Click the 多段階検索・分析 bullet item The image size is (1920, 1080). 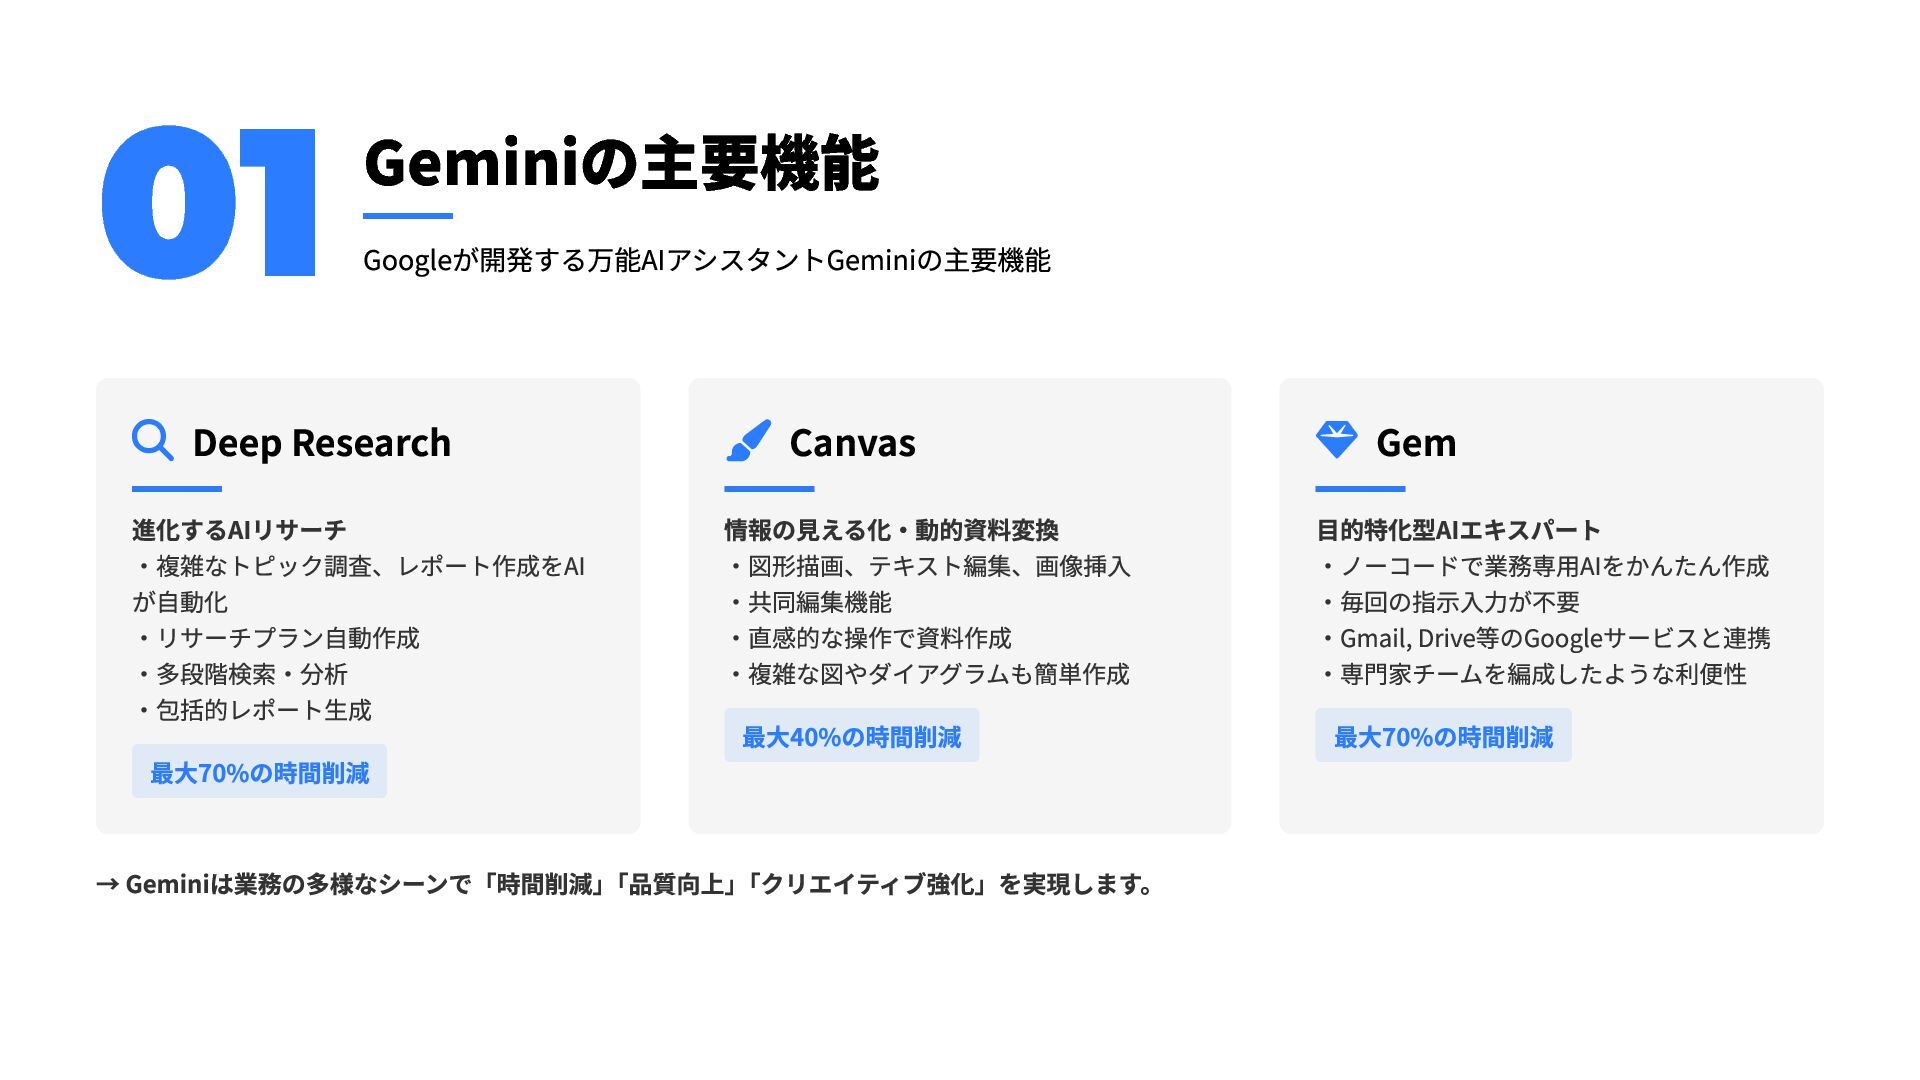click(241, 674)
